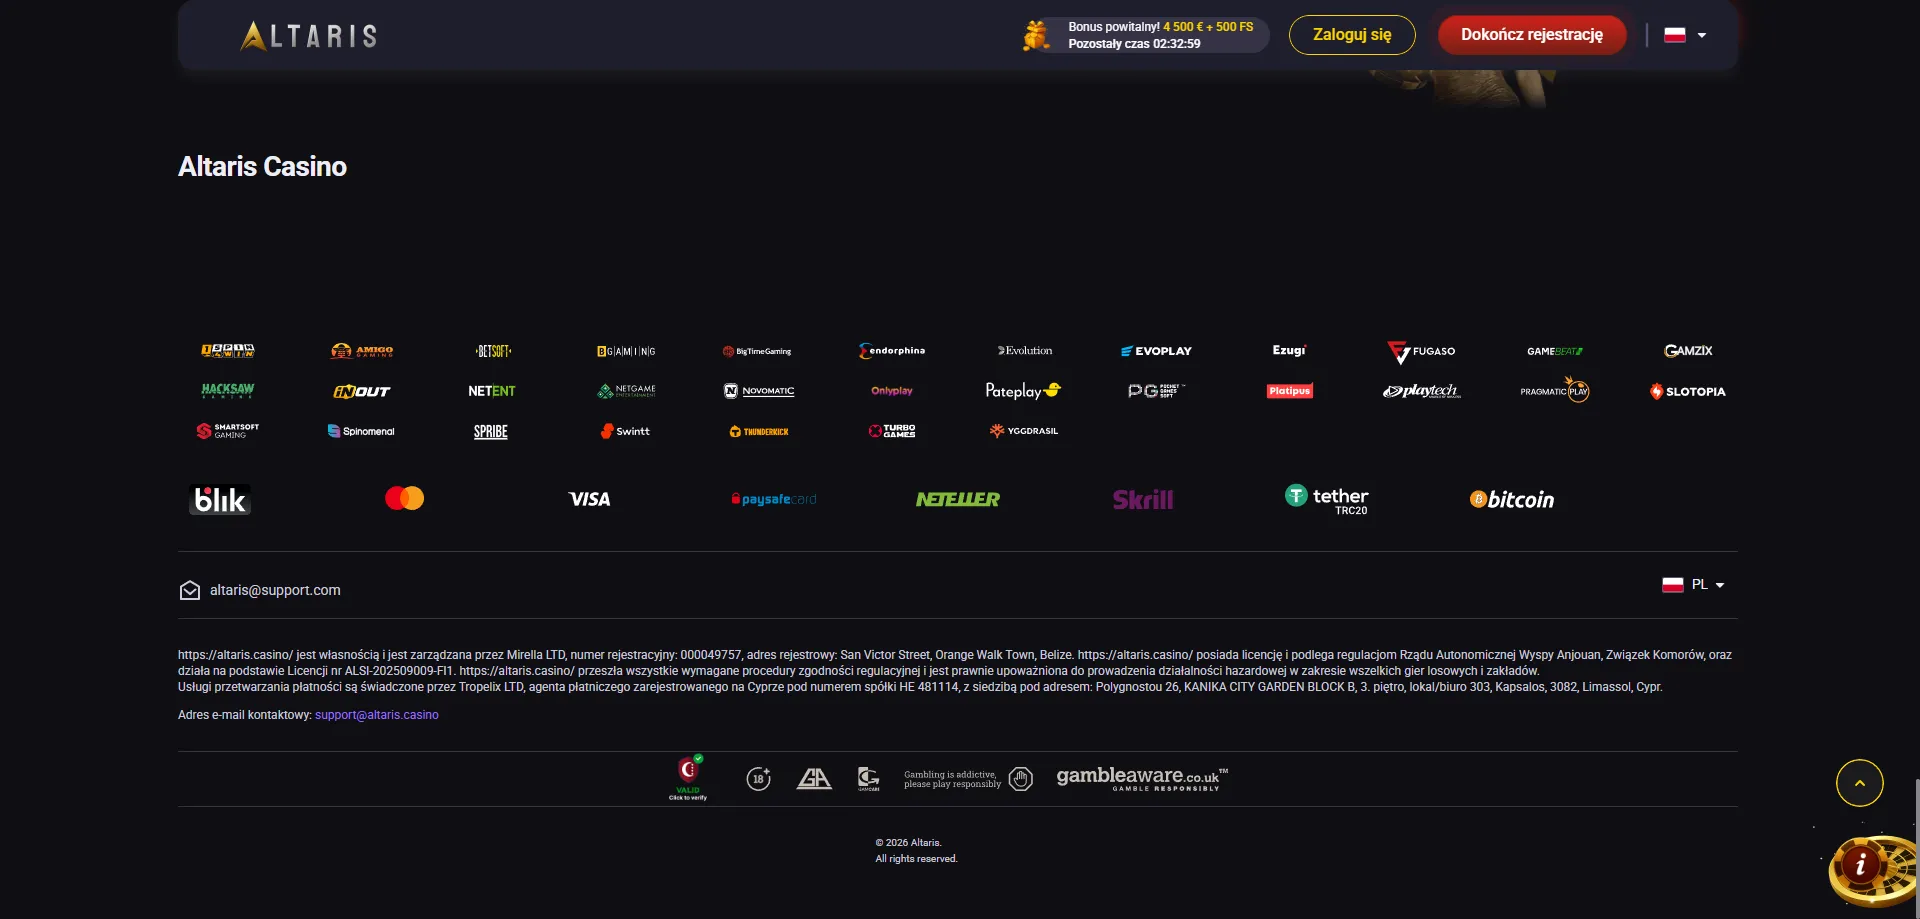
Task: Open the support@altaris.casino contact link
Action: coord(377,715)
